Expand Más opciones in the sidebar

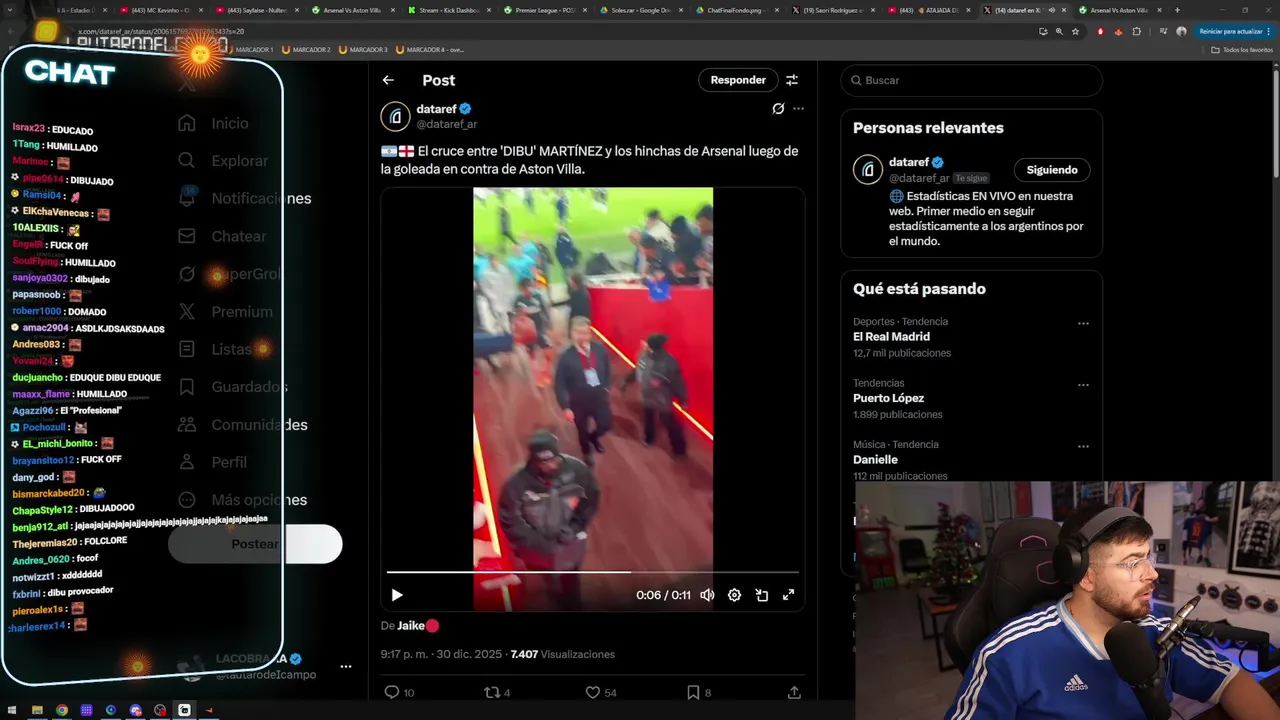tap(242, 500)
